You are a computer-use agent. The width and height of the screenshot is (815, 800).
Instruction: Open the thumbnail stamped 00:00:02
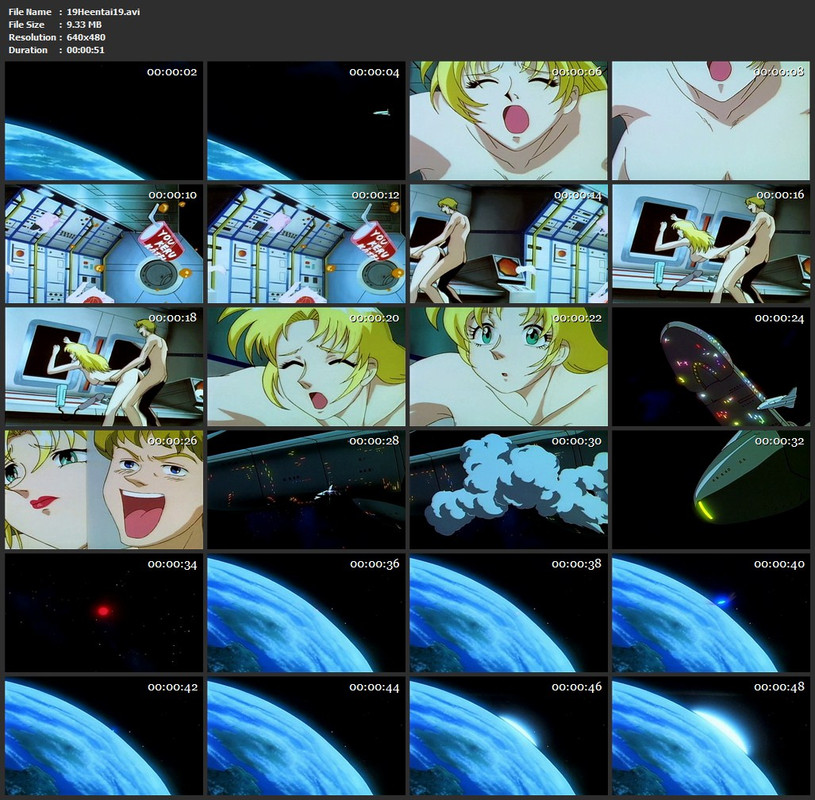coord(104,121)
